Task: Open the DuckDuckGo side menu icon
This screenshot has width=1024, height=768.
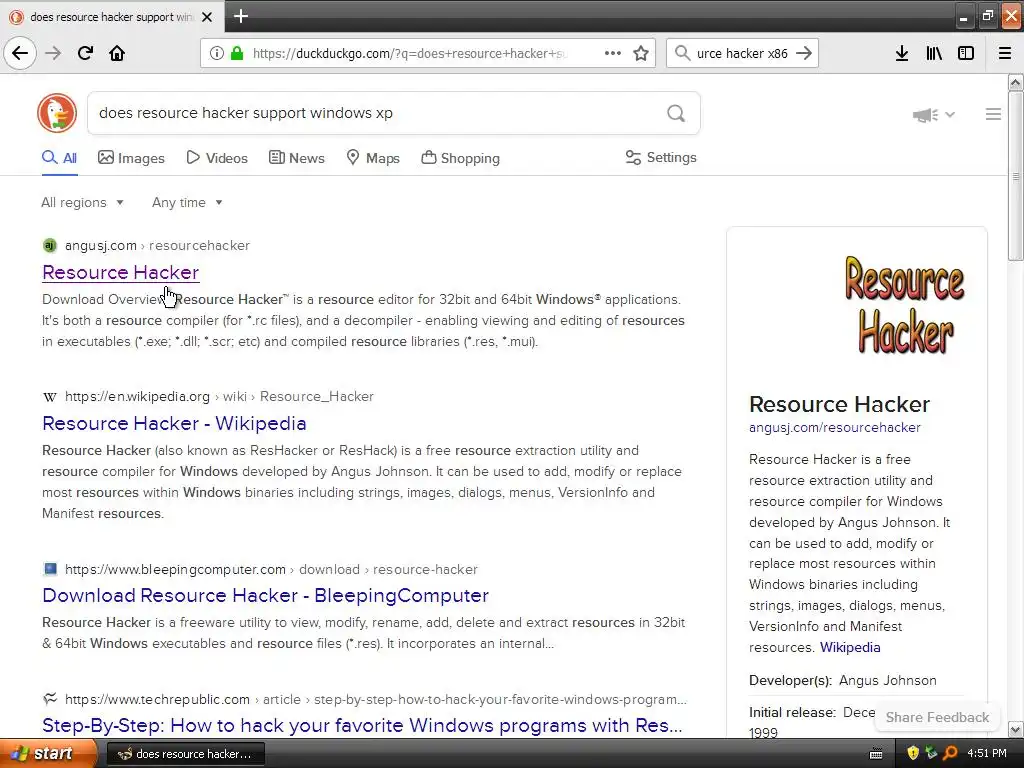Action: click(x=993, y=114)
